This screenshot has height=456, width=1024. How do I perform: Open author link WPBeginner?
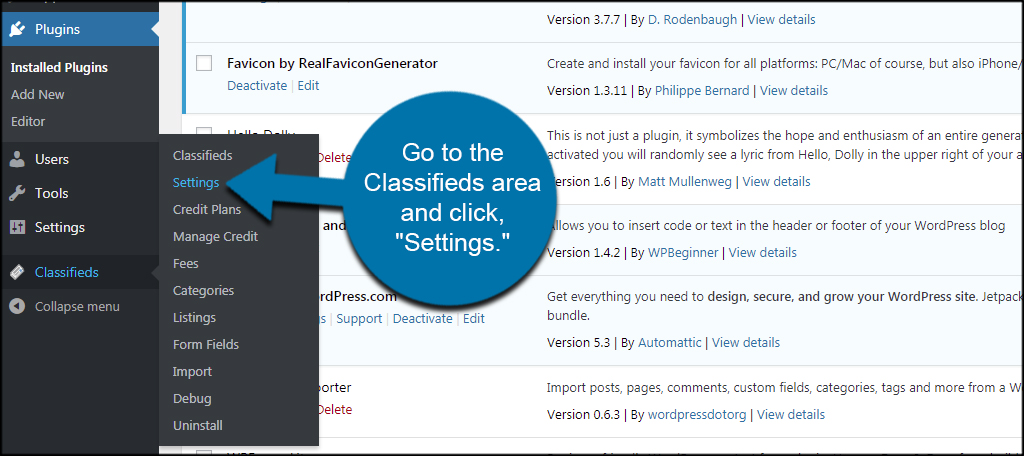[683, 252]
